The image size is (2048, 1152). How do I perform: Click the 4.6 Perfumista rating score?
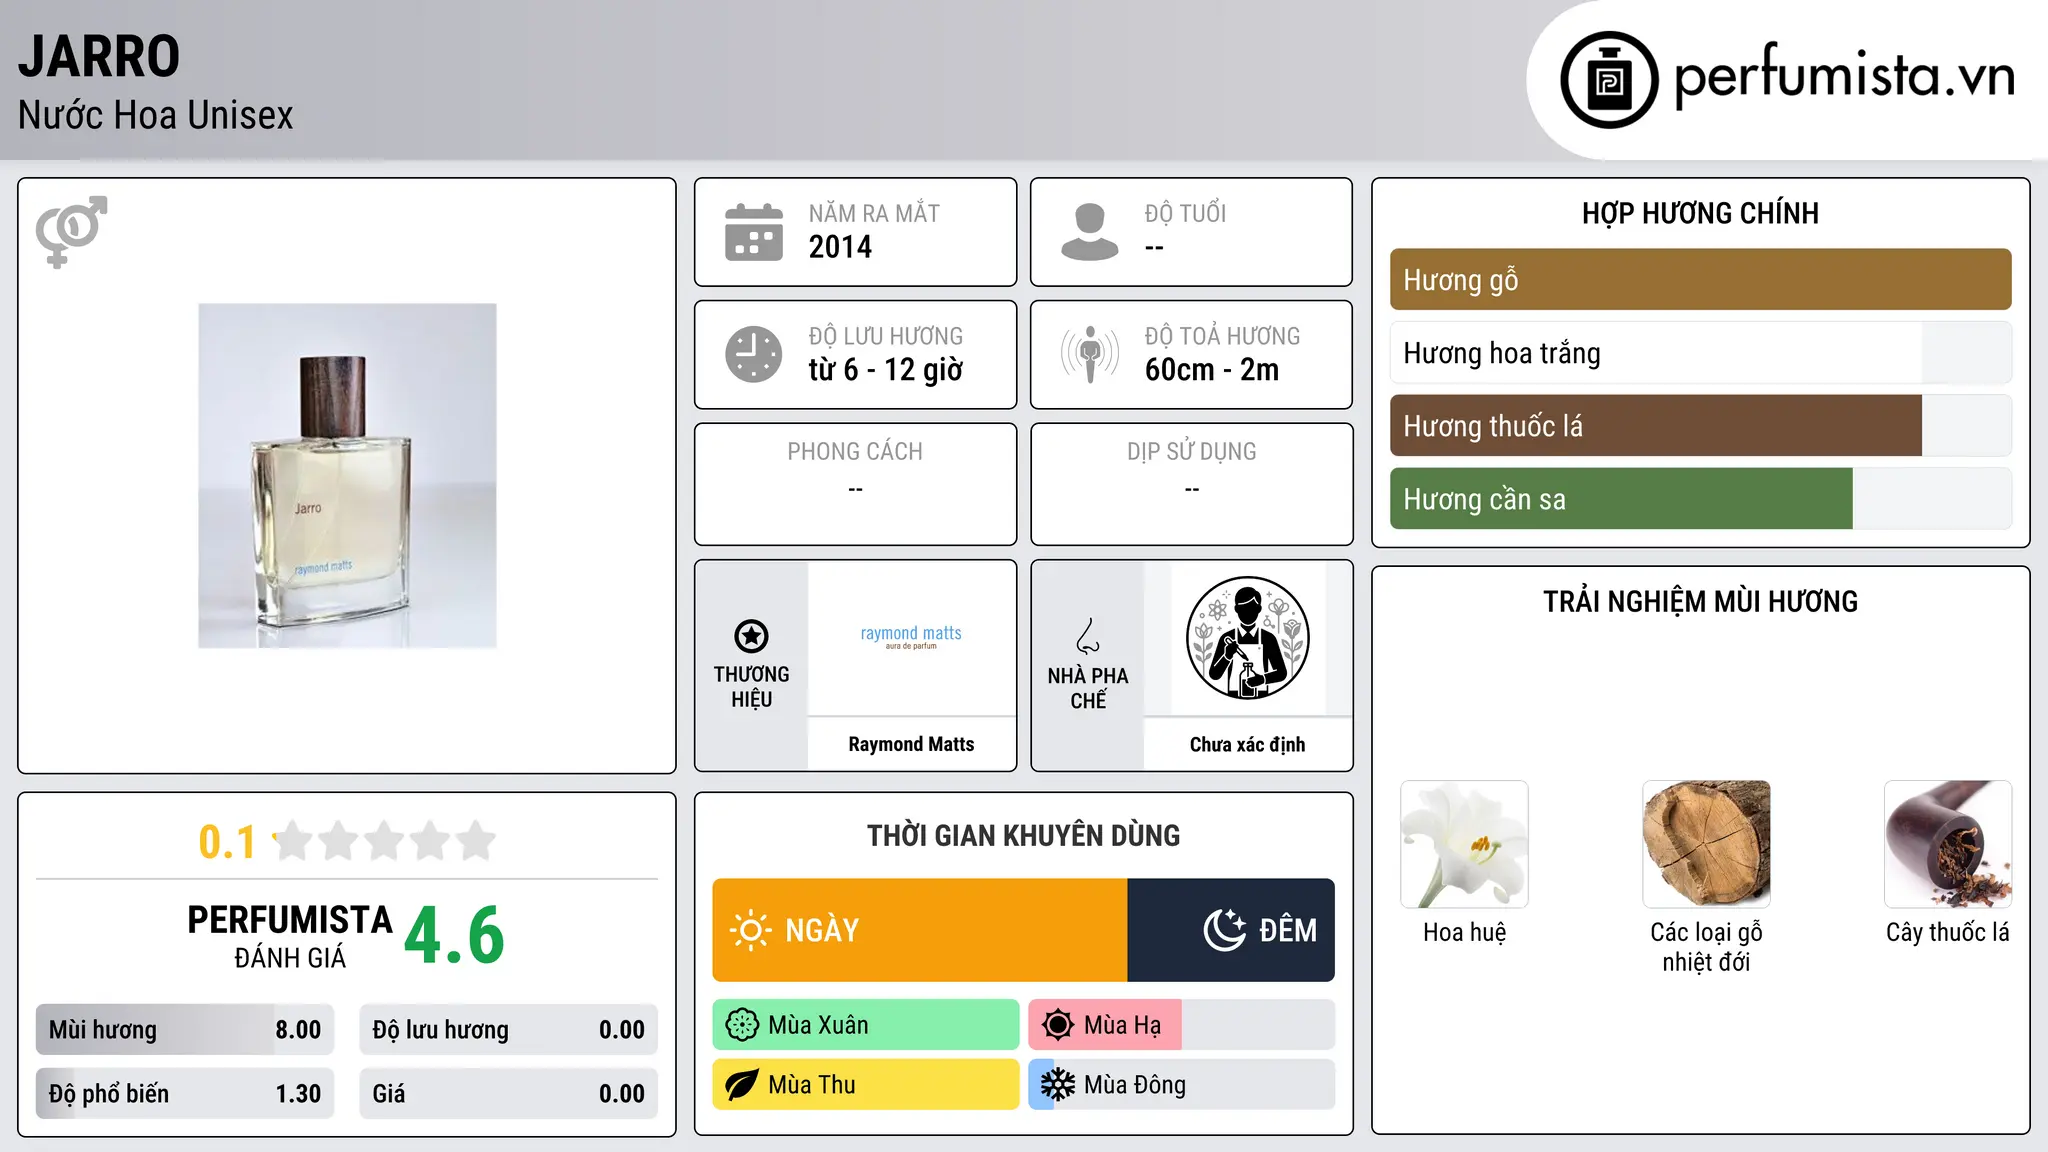point(455,935)
